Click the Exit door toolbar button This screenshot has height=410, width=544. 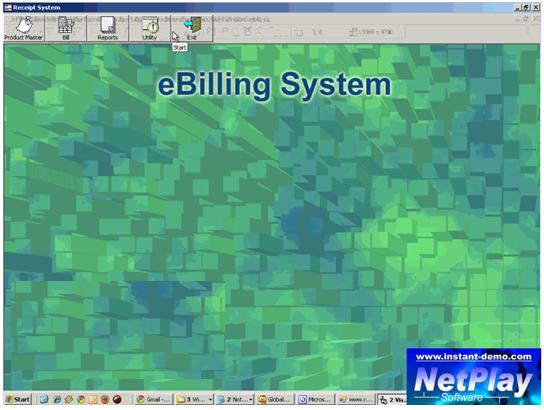(x=192, y=28)
